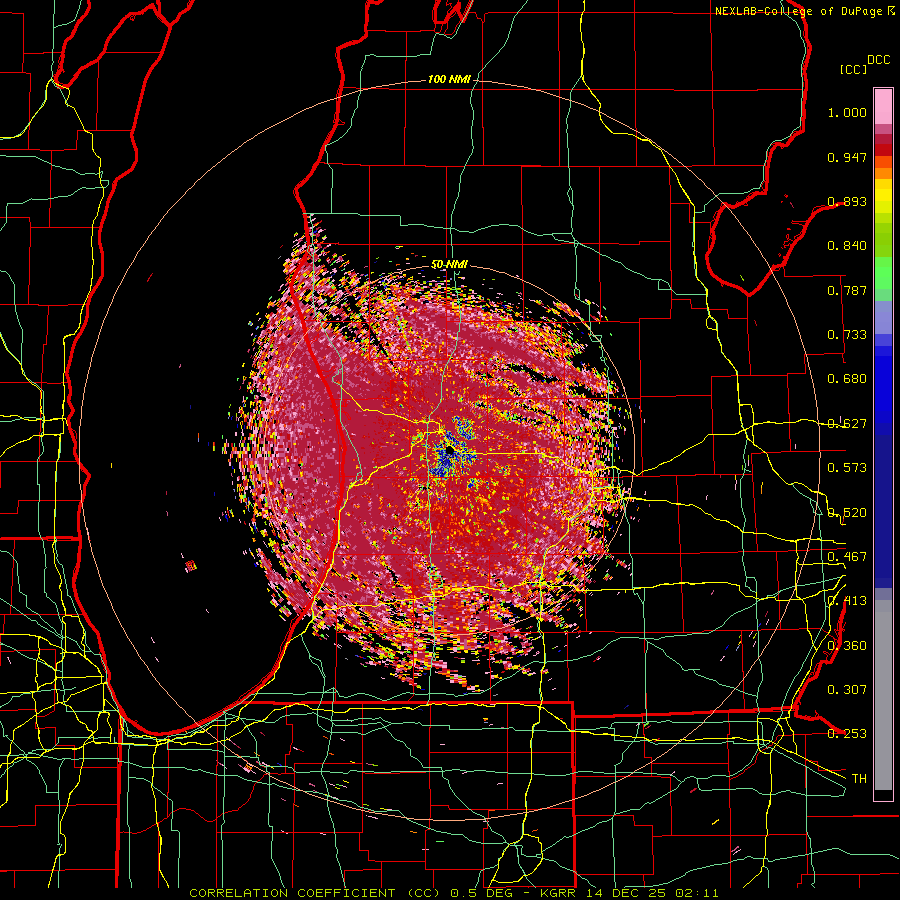Select the 0.573 legend value
The image size is (900, 900).
point(847,468)
